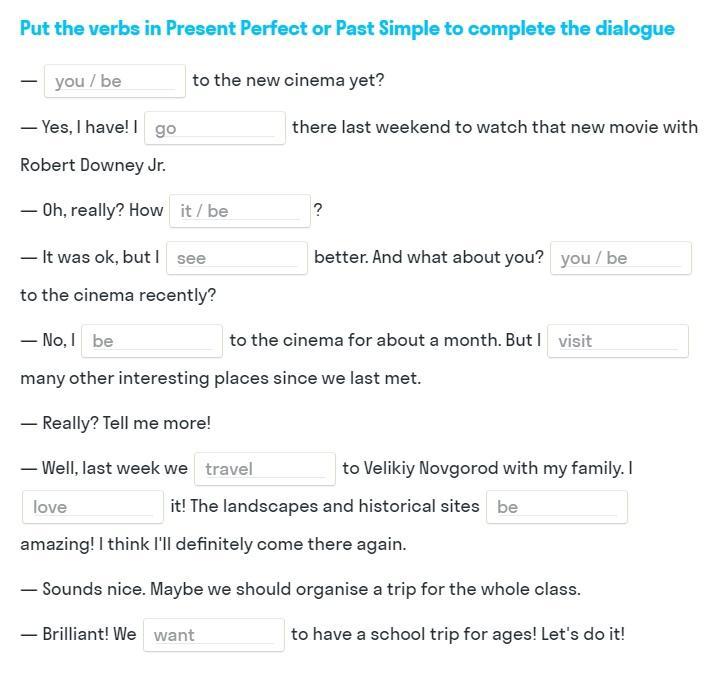The height and width of the screenshot is (674, 721).
Task: Click the sentence 'I think I'll definitely come there again'
Action: pyautogui.click(x=252, y=544)
